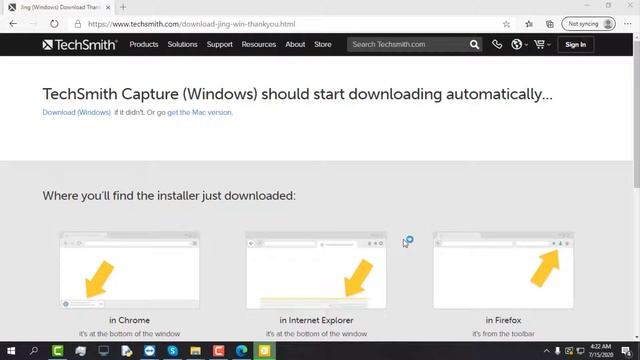
Task: Open the yellow highlighted taskbar app
Action: [x=264, y=351]
